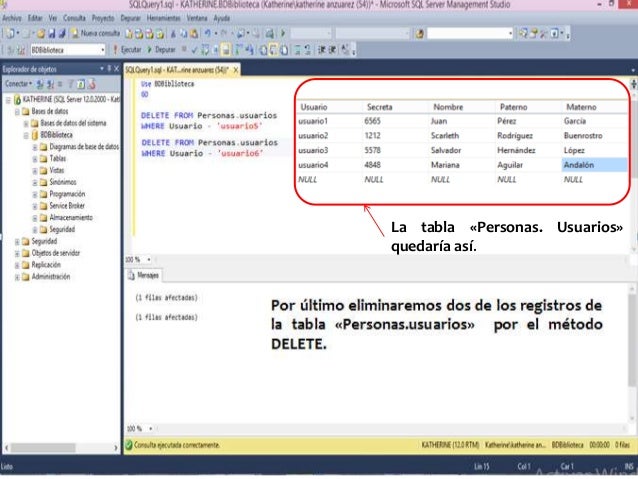
Task: Open the Consulta menu
Action: (74, 18)
